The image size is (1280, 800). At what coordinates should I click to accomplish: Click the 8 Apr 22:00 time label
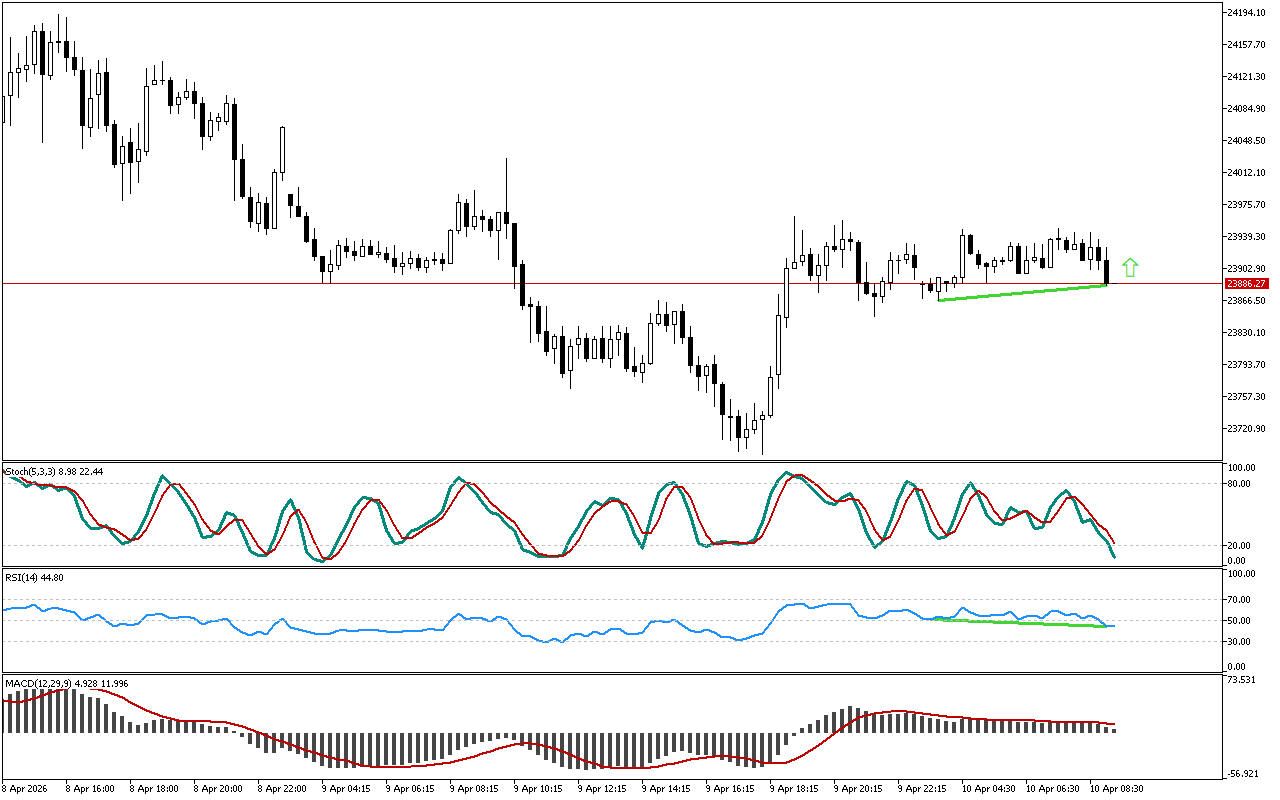[x=283, y=789]
